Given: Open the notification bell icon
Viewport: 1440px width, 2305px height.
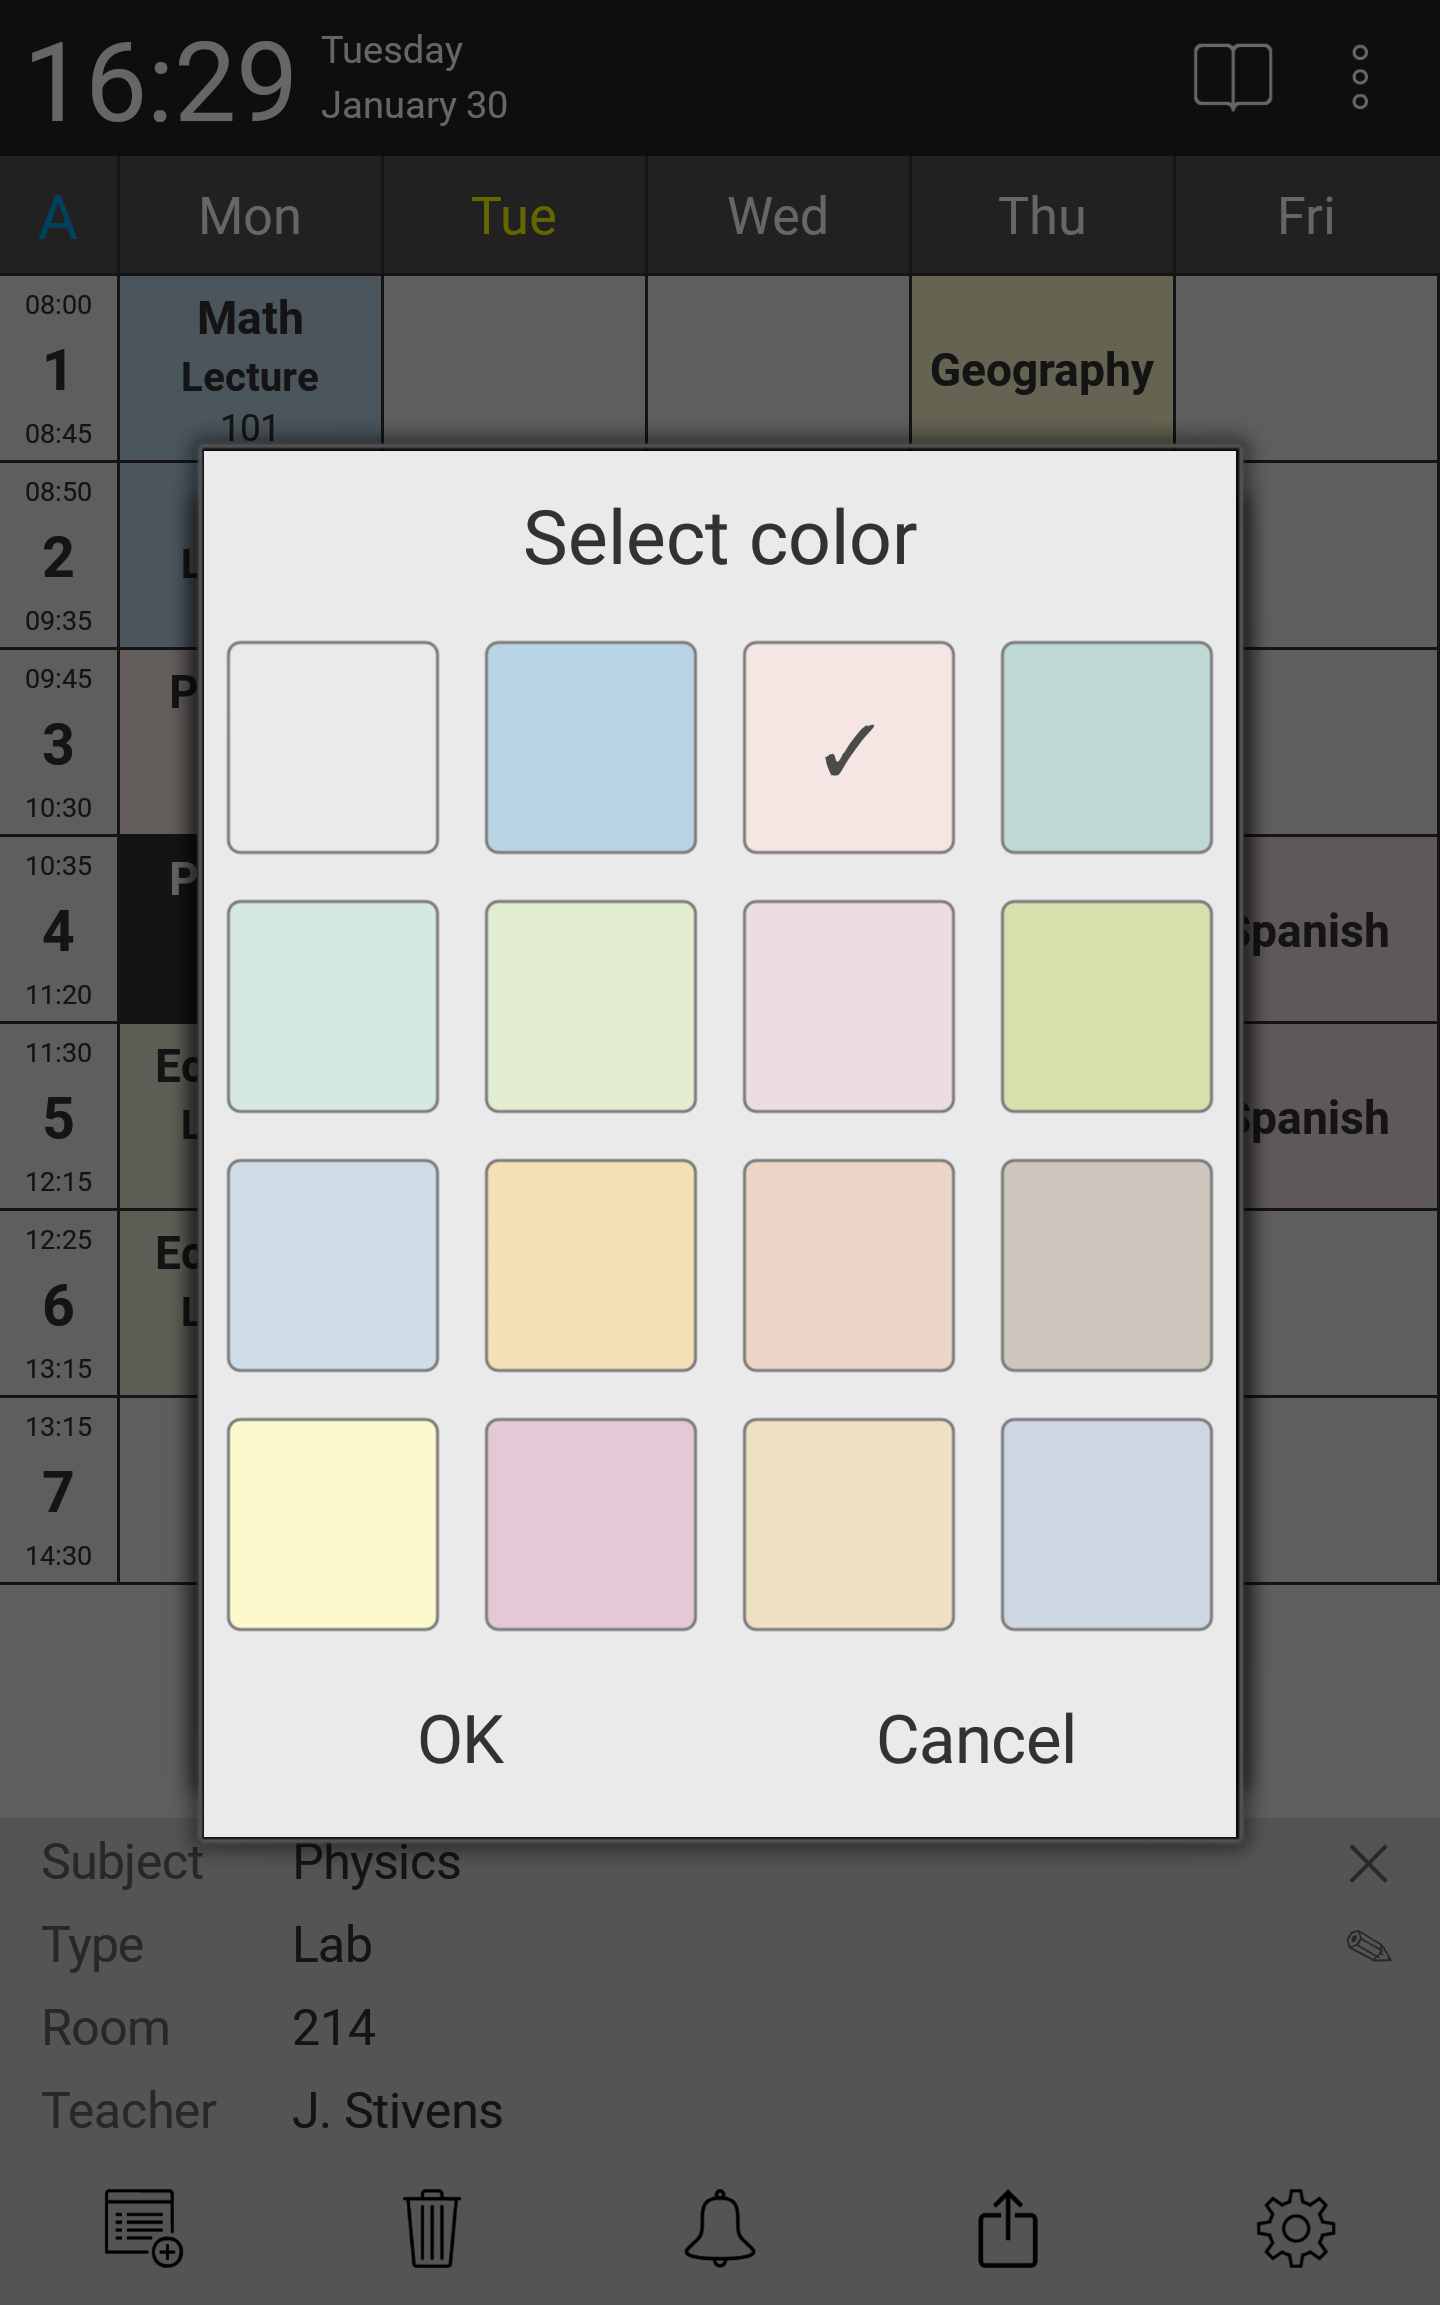Looking at the screenshot, I should pos(720,2228).
